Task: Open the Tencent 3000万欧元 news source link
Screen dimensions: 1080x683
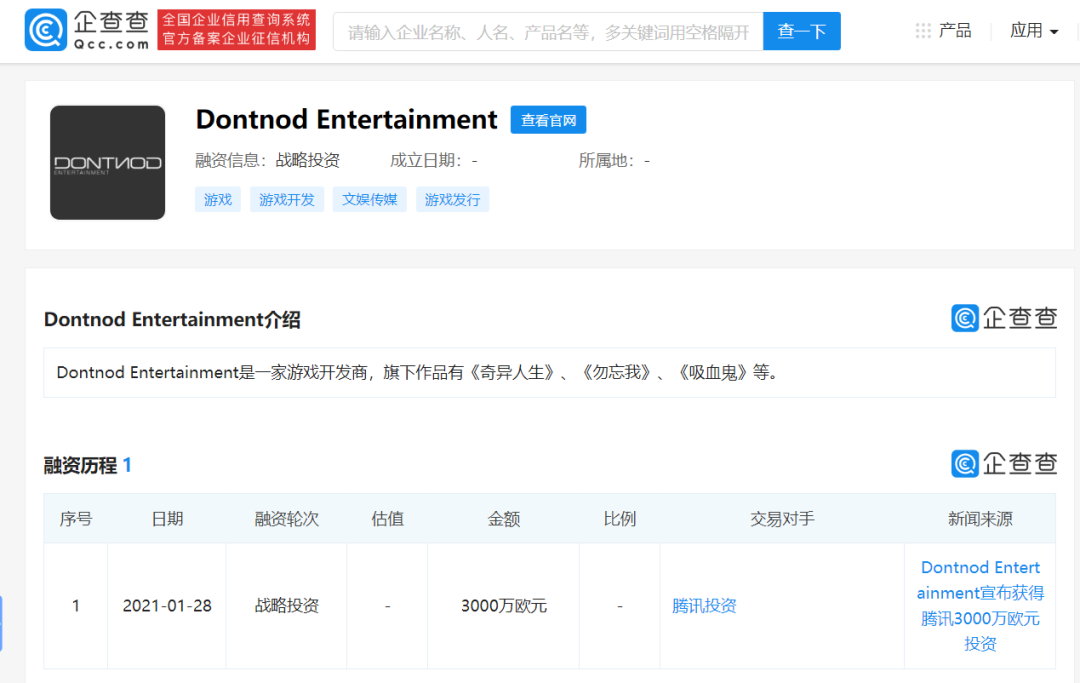Action: pyautogui.click(x=980, y=606)
